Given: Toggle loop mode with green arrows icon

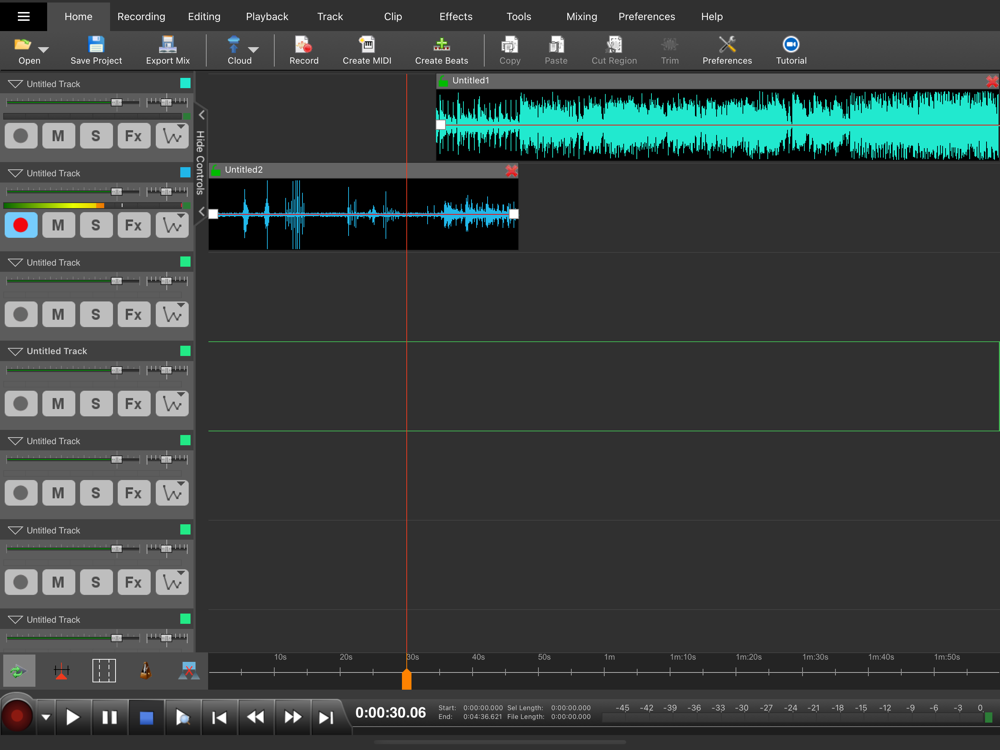Looking at the screenshot, I should click(18, 671).
